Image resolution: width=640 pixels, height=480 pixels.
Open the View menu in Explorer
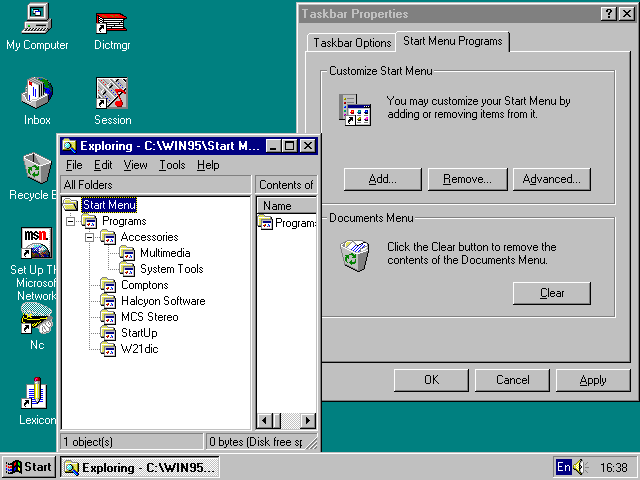tap(135, 165)
